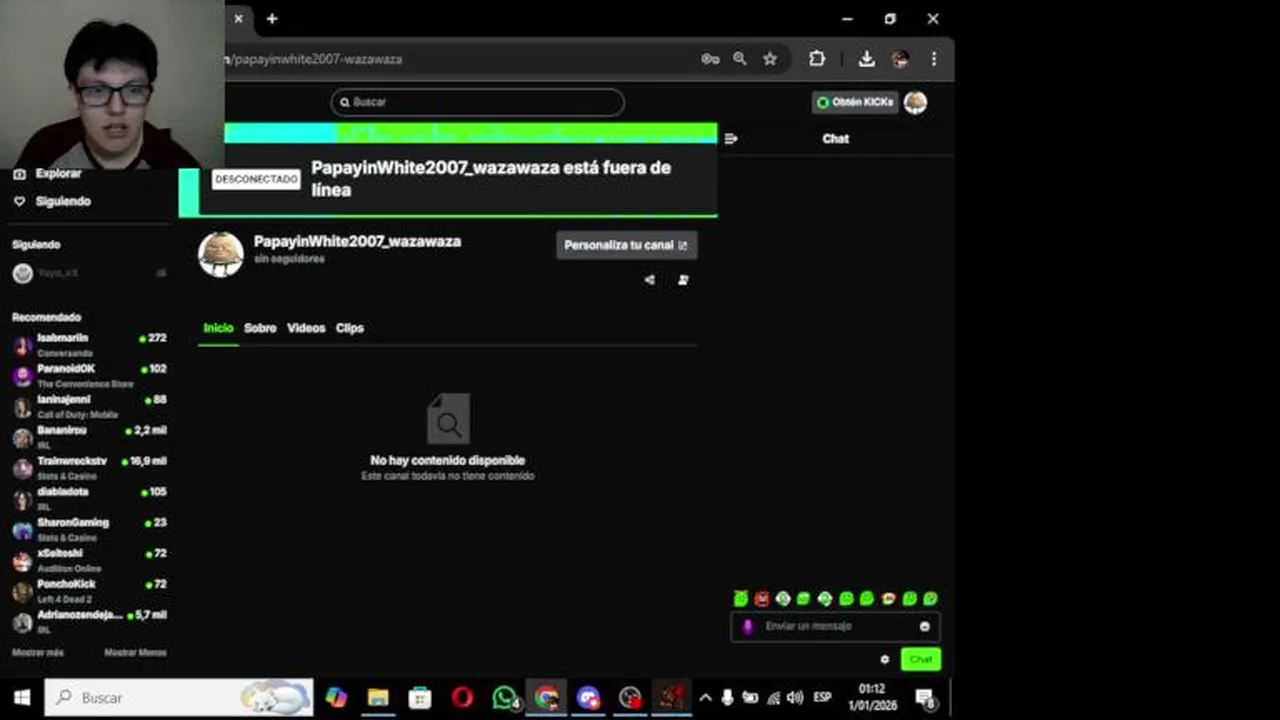1280x720 pixels.
Task: Open recommended channel SharonGaming
Action: point(89,530)
